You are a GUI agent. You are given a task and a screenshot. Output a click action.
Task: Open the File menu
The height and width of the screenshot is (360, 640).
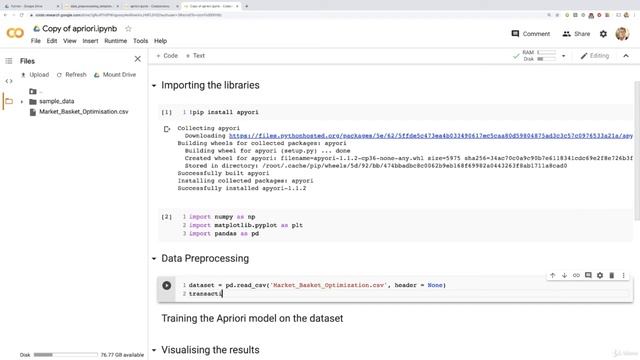coord(36,41)
